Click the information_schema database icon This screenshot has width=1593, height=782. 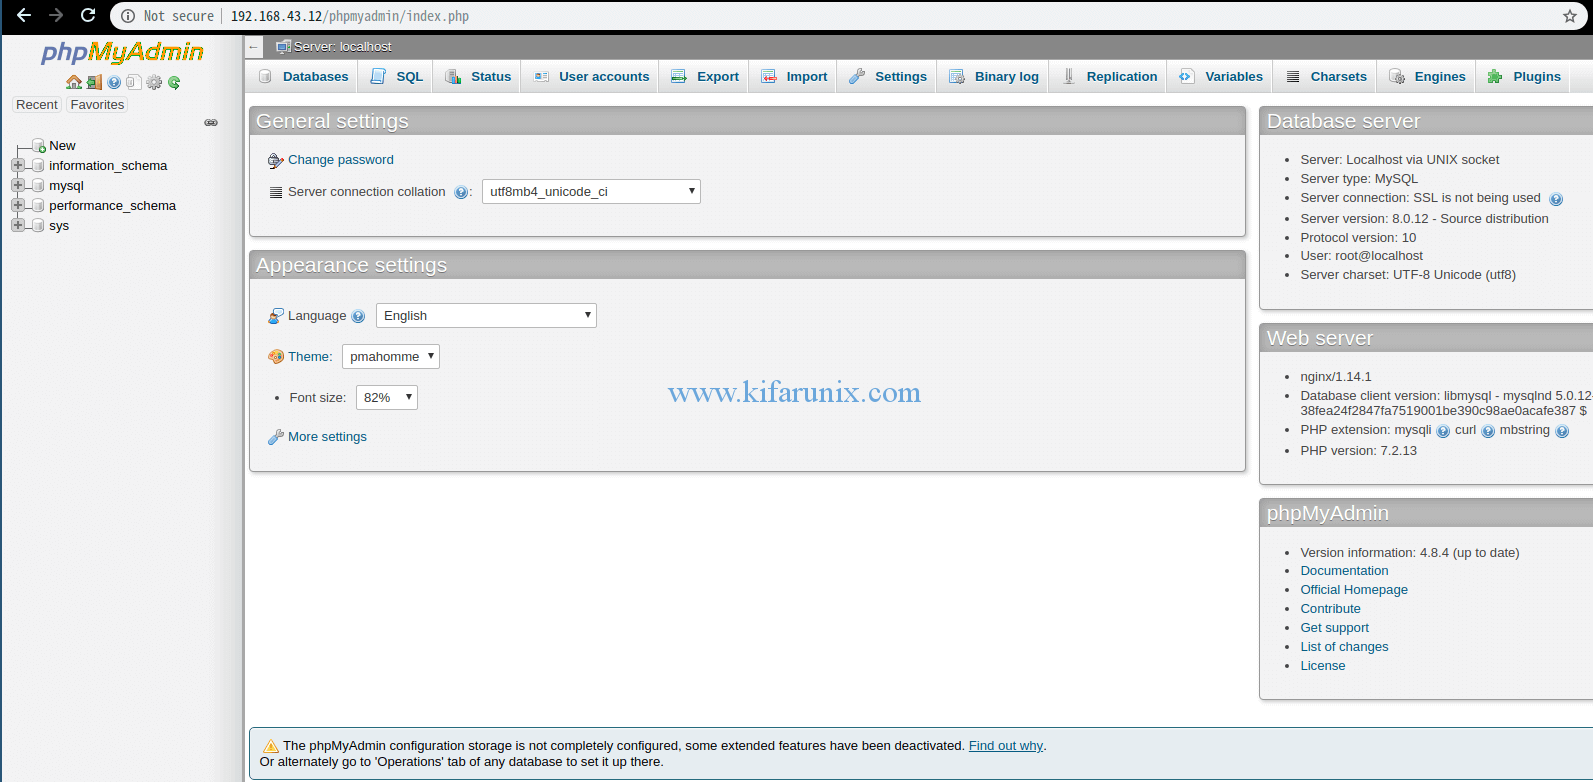(38, 166)
